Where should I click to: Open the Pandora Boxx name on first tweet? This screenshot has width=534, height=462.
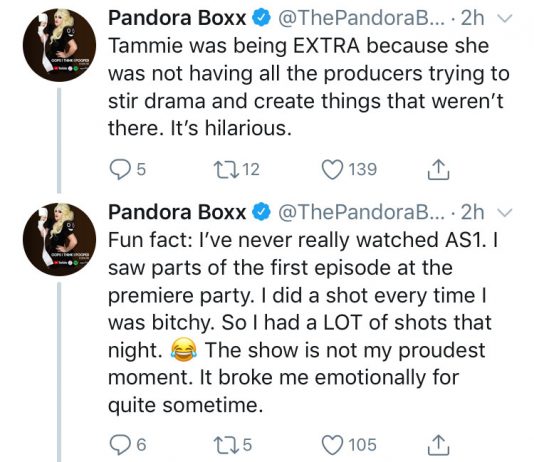[x=177, y=18]
